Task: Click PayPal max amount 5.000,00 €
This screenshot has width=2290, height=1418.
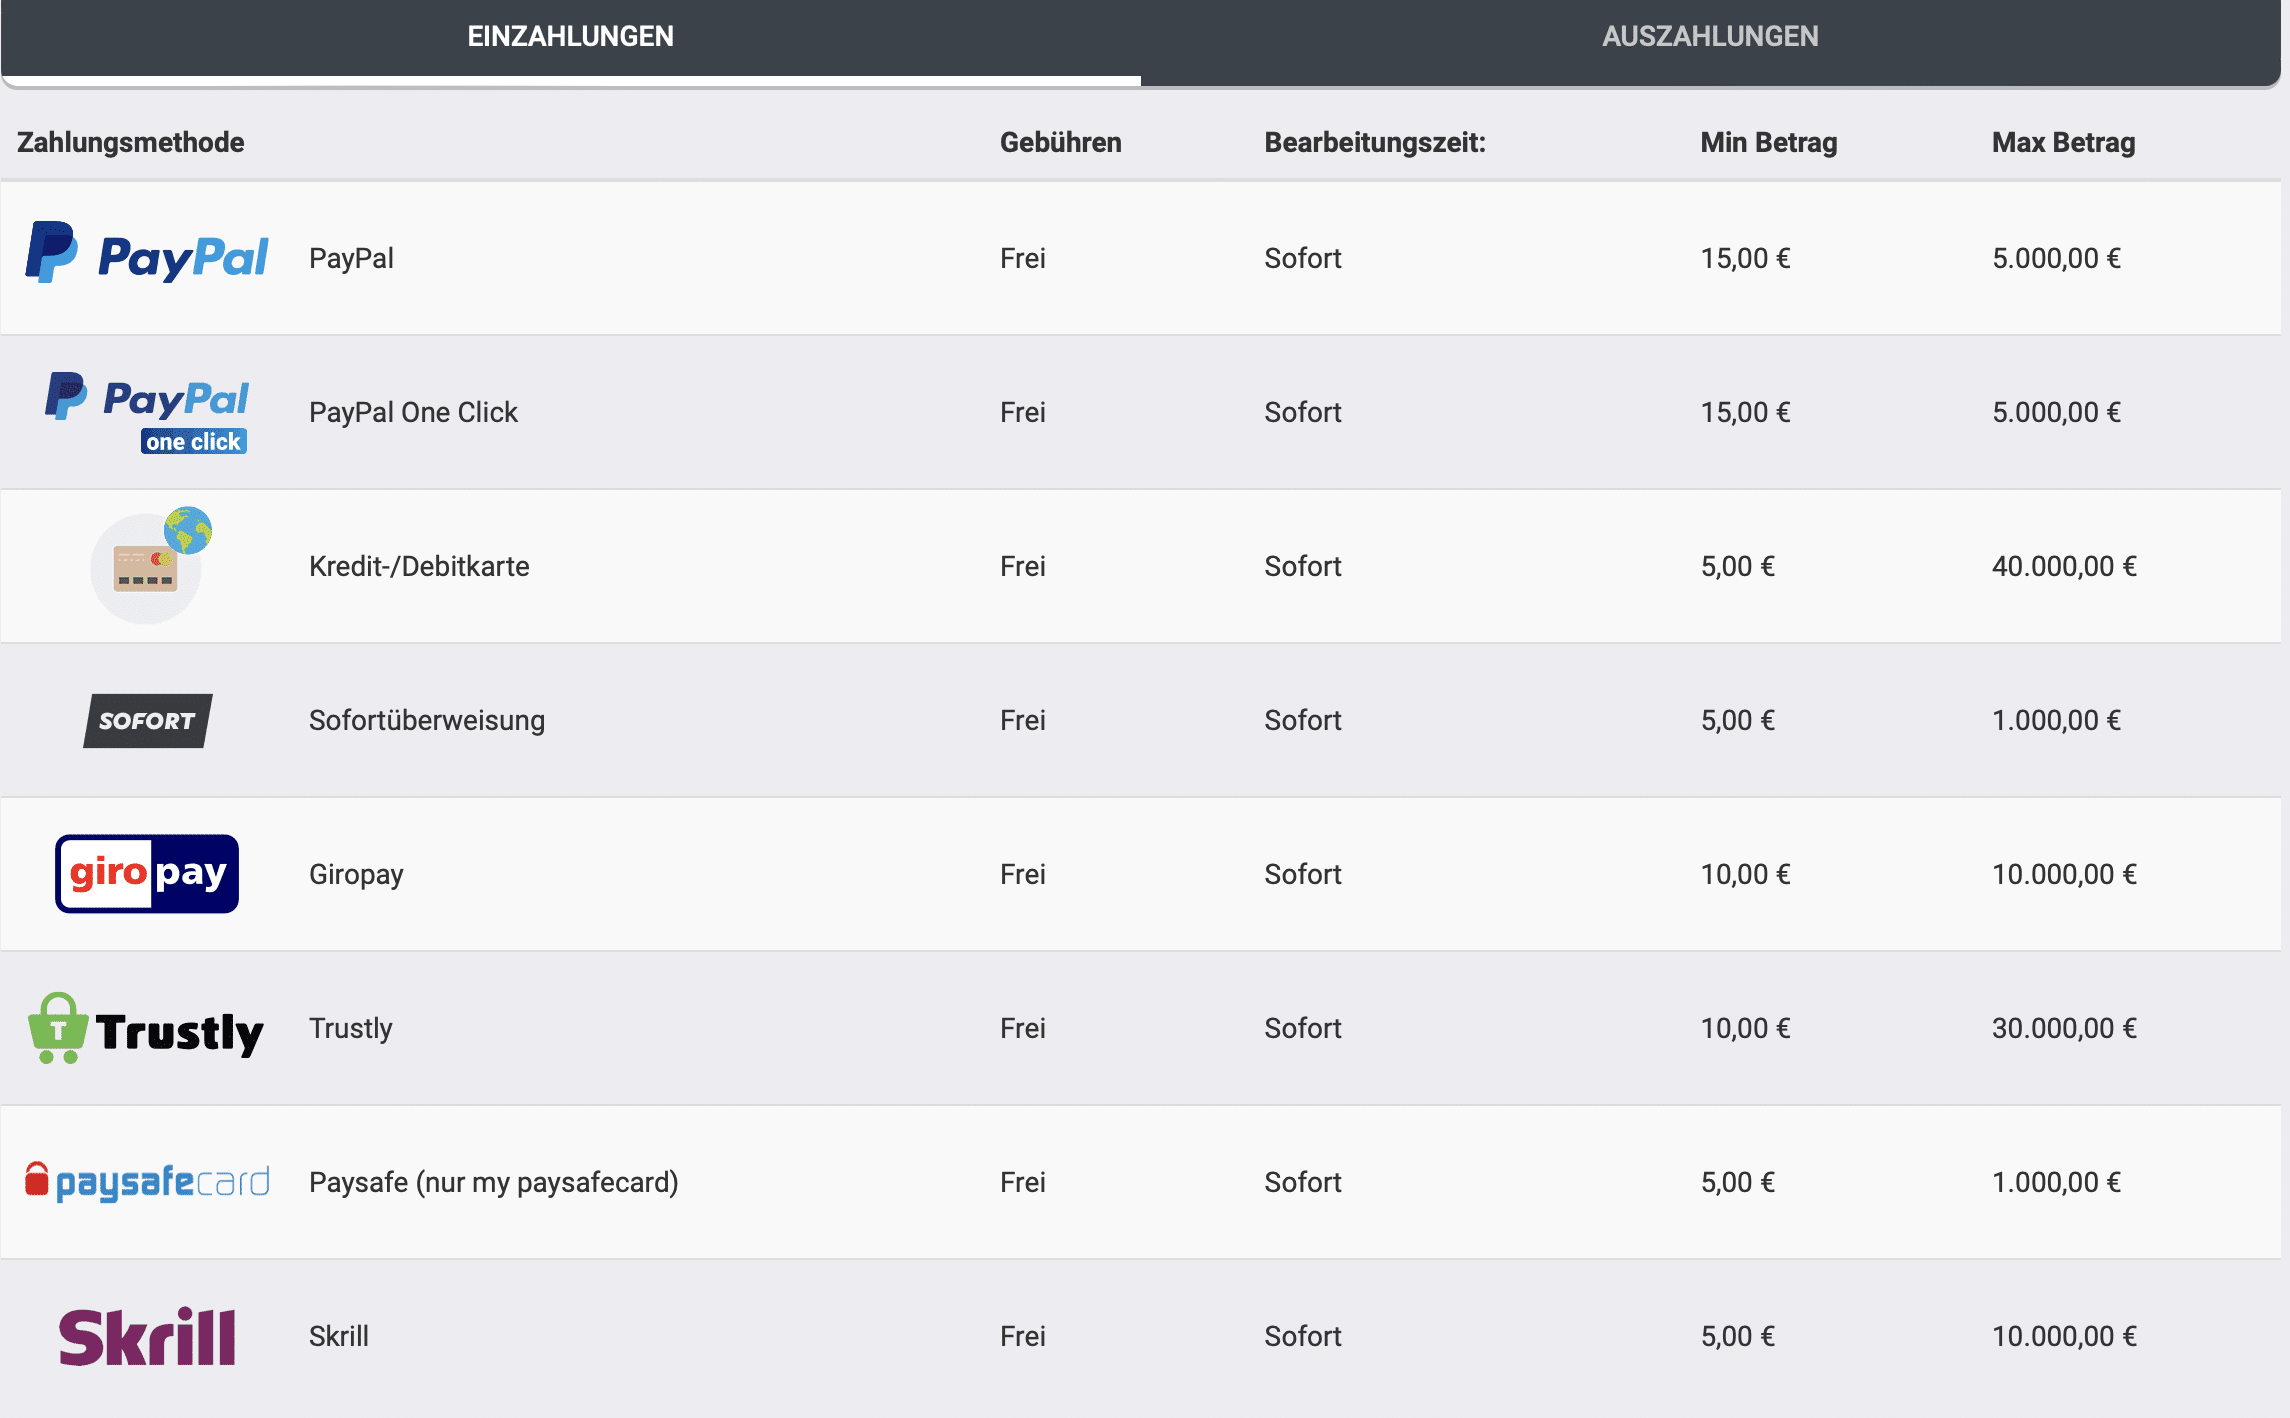Action: (2056, 259)
